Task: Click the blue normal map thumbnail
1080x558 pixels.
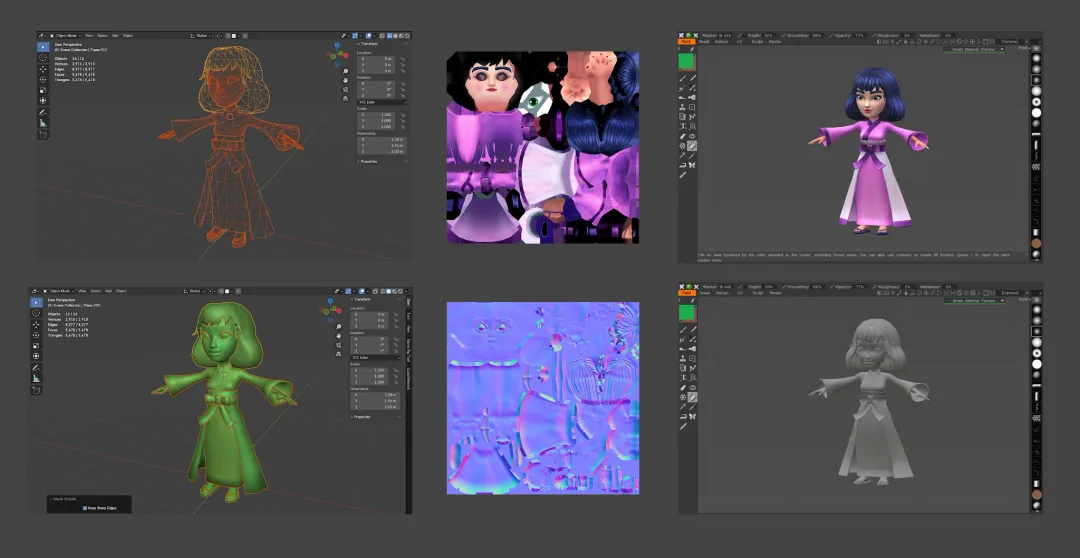Action: [543, 397]
